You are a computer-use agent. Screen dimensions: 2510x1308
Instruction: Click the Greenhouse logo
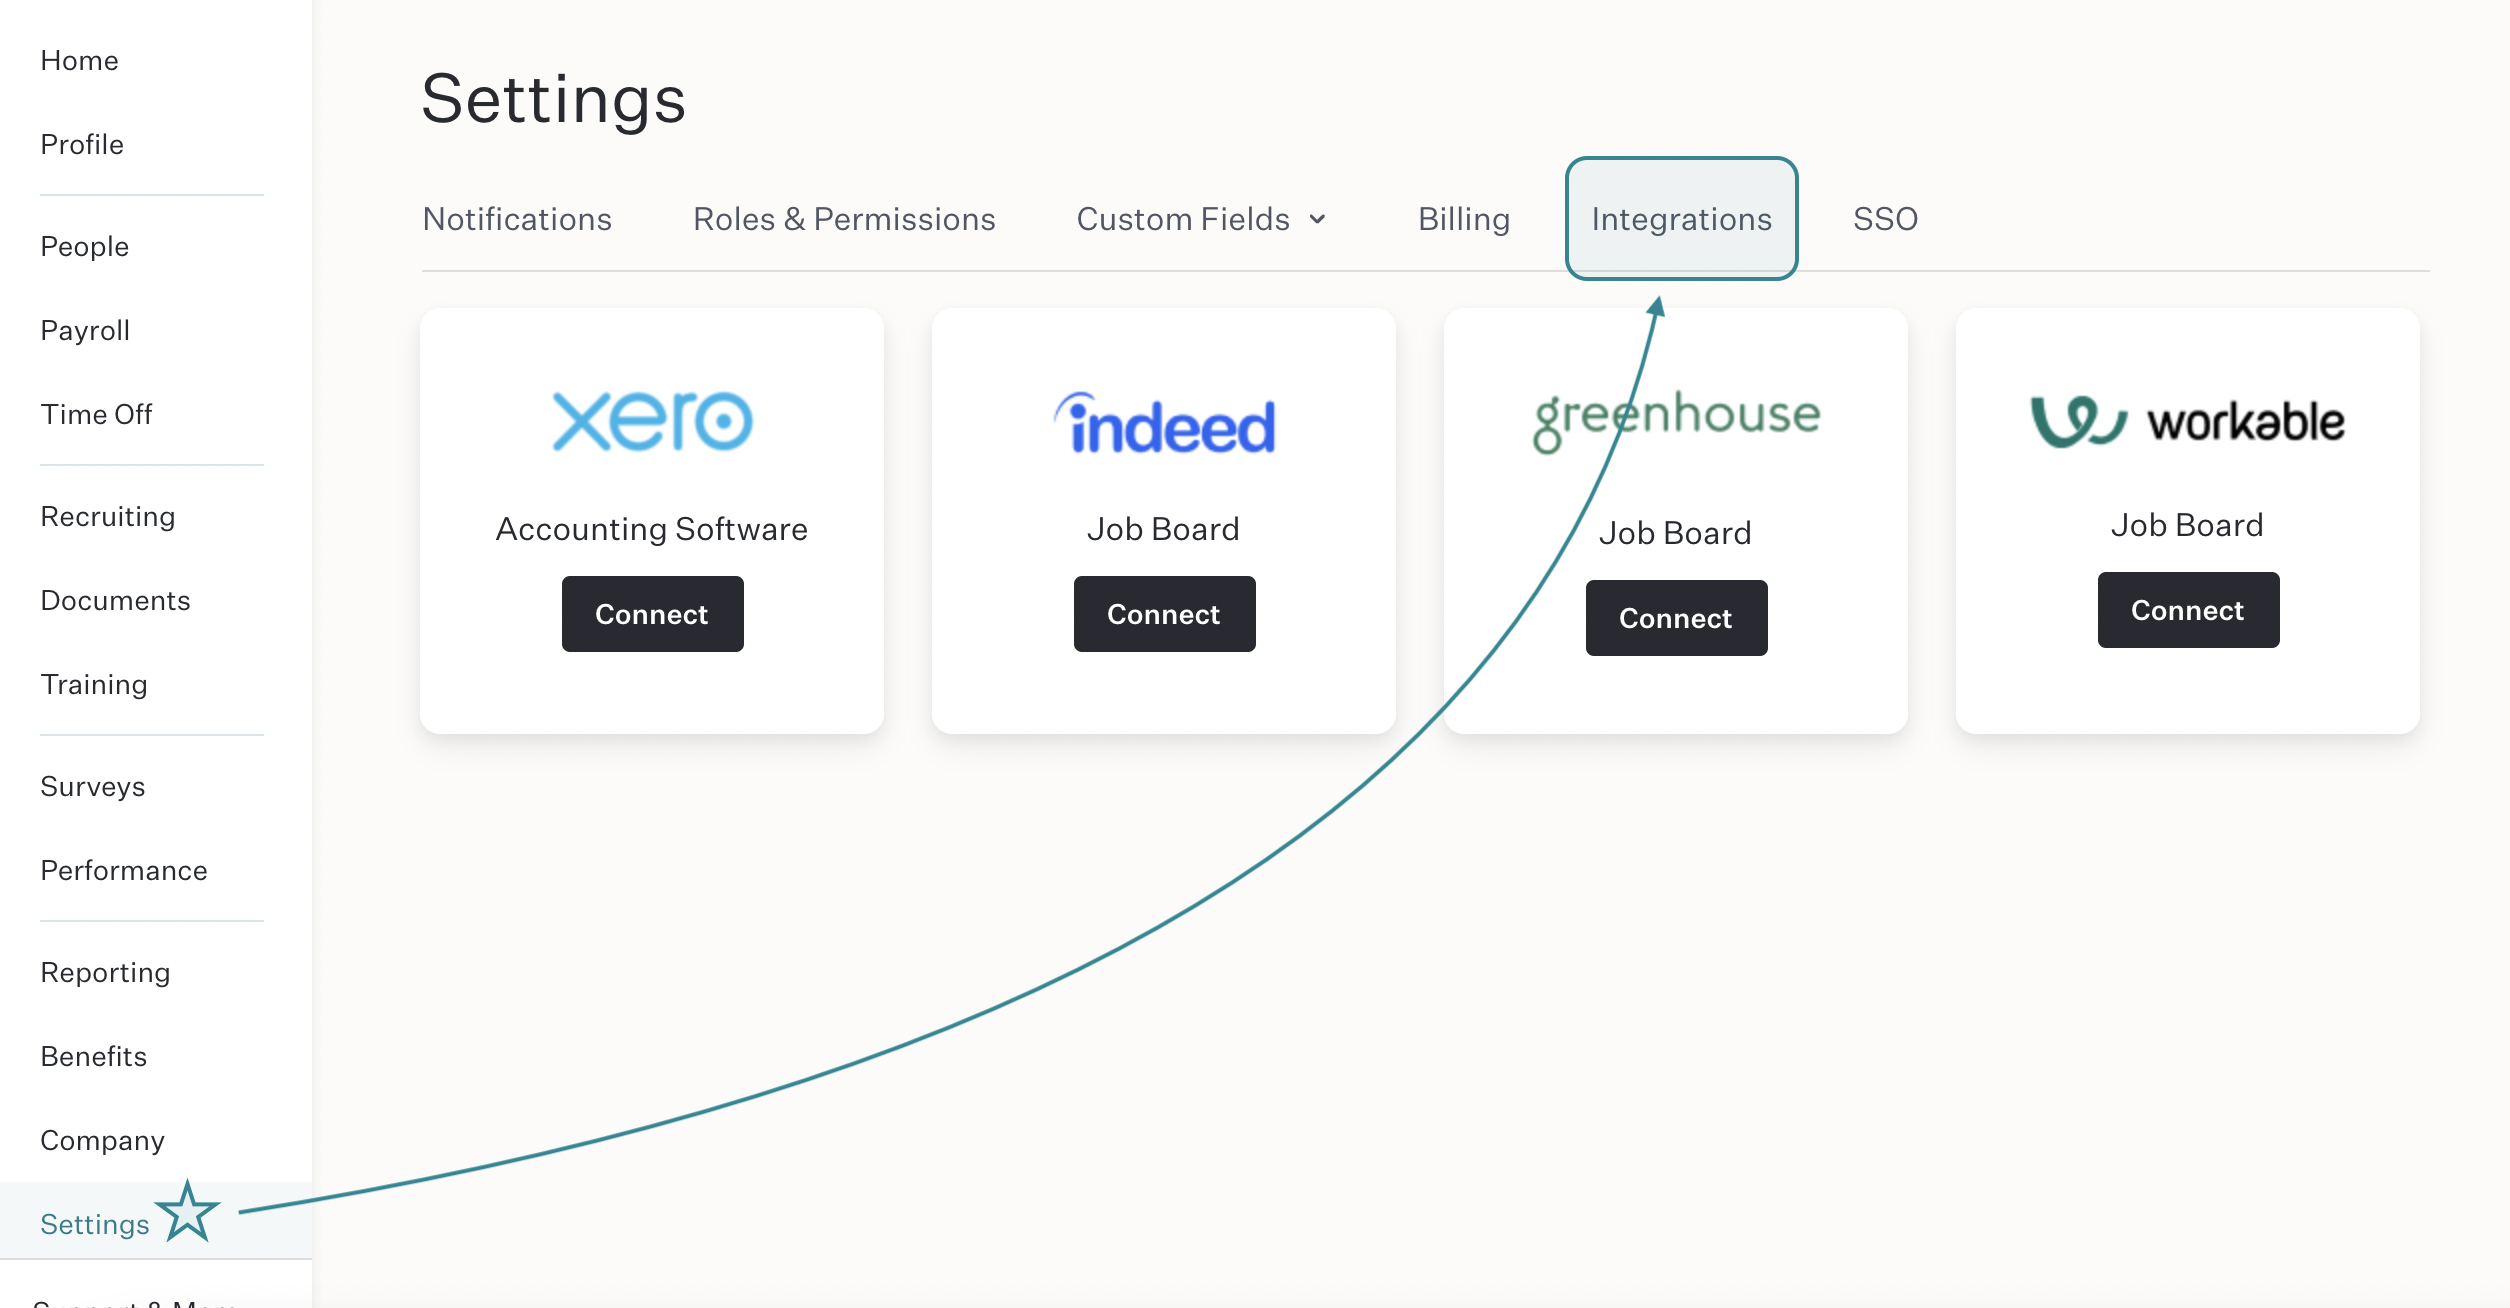1677,421
